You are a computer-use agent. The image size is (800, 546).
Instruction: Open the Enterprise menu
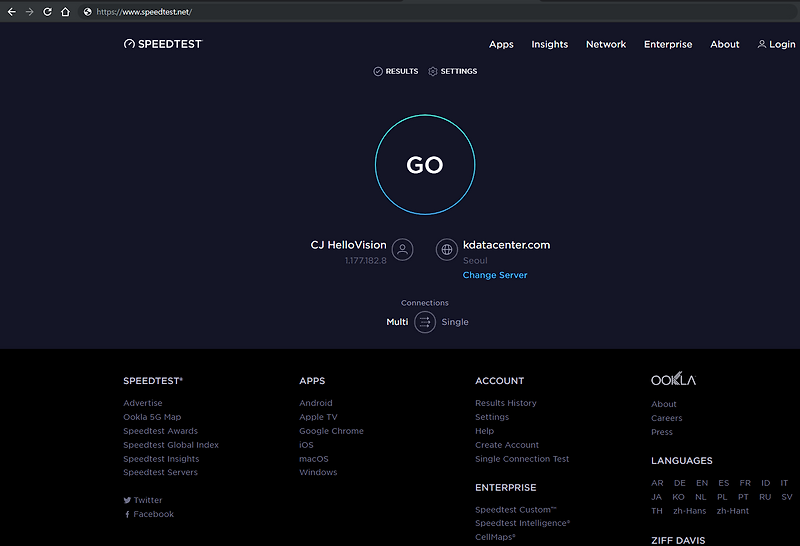pyautogui.click(x=668, y=44)
